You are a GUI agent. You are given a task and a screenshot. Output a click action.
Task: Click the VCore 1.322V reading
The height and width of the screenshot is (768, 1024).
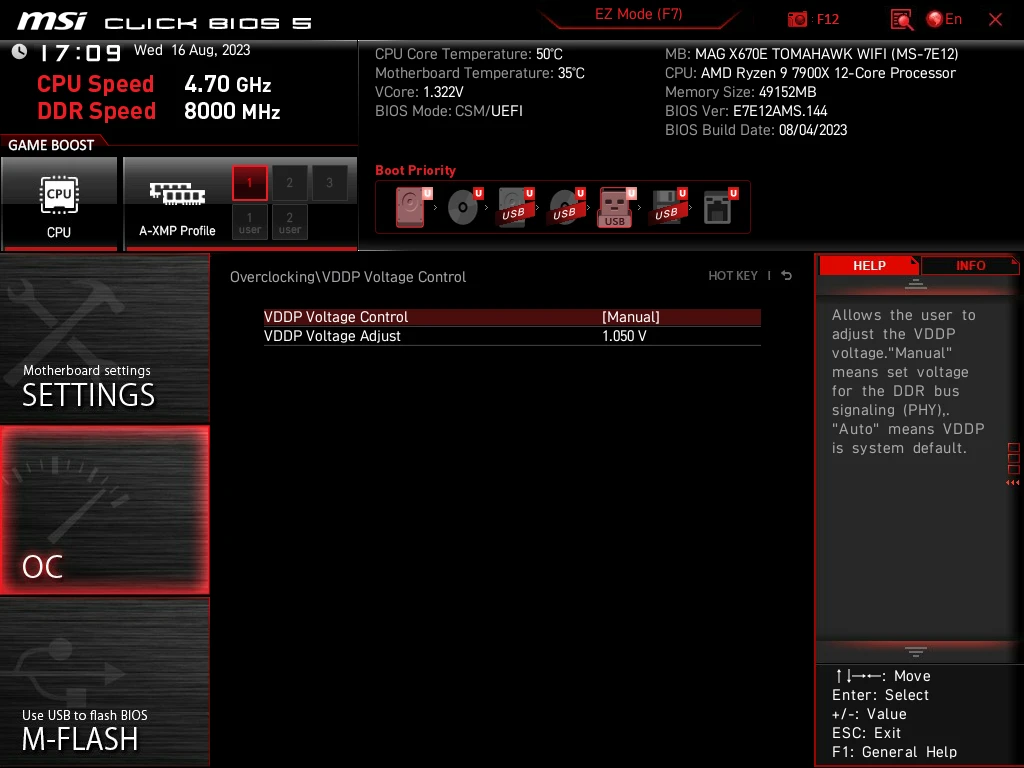point(419,92)
